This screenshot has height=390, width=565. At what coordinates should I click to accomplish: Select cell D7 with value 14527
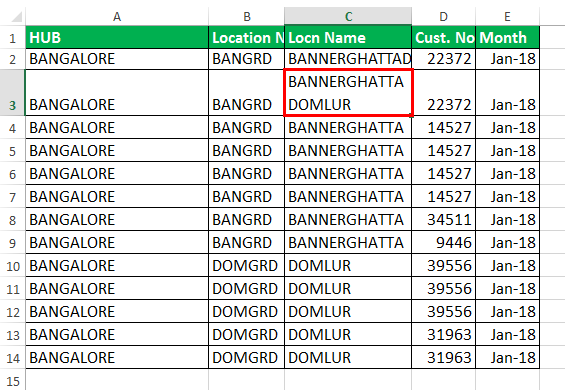pyautogui.click(x=444, y=196)
